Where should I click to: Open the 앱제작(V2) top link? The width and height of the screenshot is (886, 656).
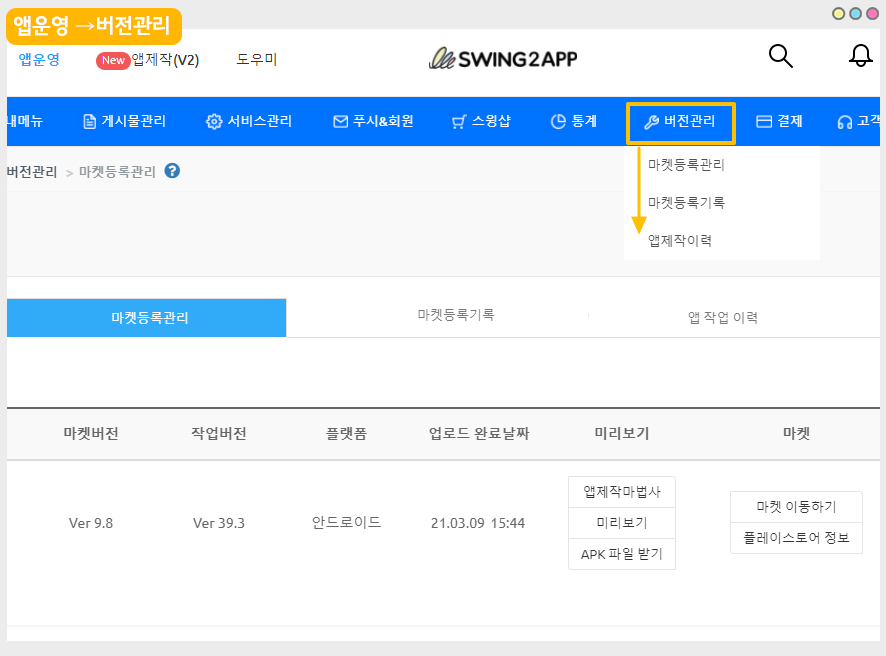tap(148, 60)
